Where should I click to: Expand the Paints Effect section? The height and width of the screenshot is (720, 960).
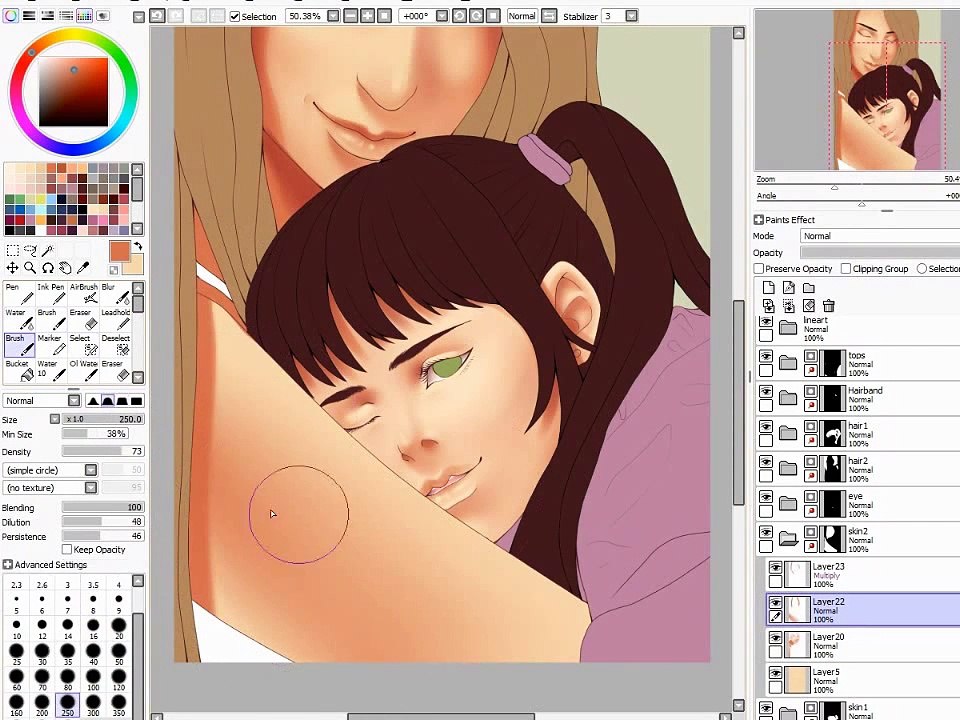[758, 219]
